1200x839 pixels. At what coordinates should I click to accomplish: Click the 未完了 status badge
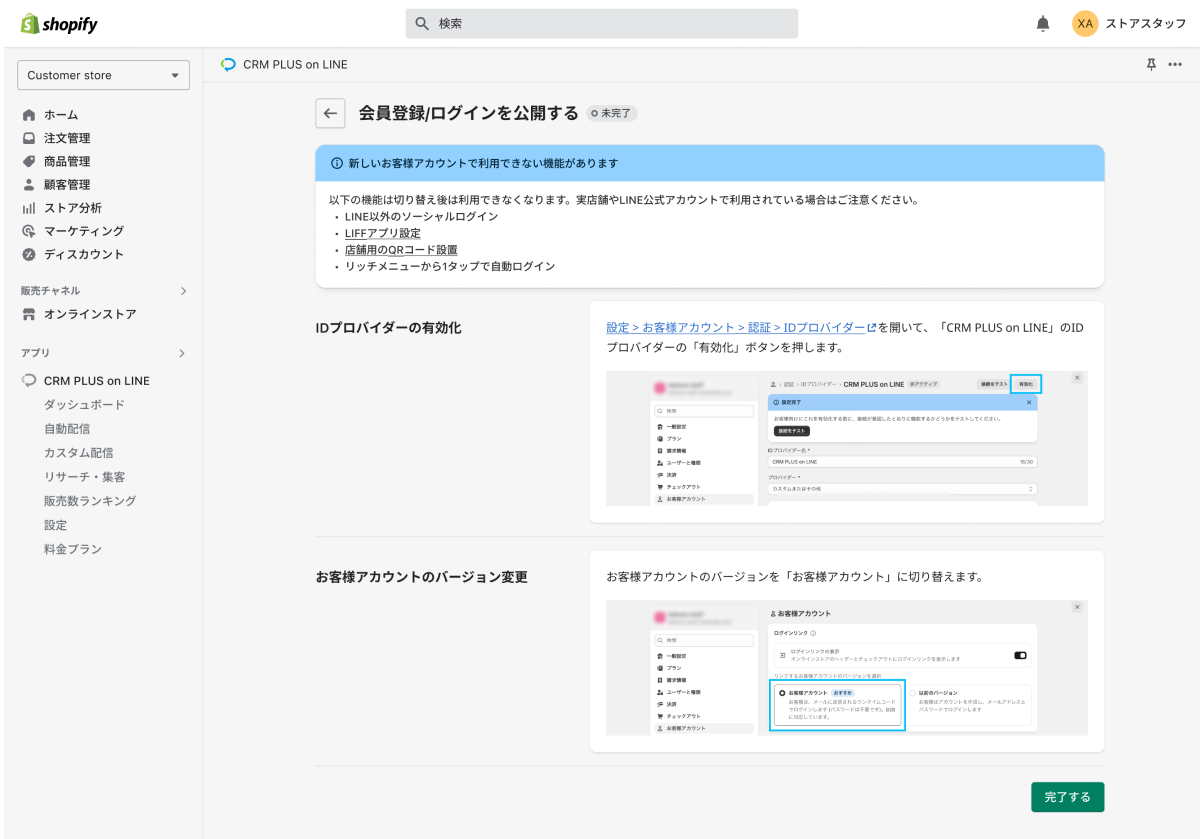pos(612,114)
